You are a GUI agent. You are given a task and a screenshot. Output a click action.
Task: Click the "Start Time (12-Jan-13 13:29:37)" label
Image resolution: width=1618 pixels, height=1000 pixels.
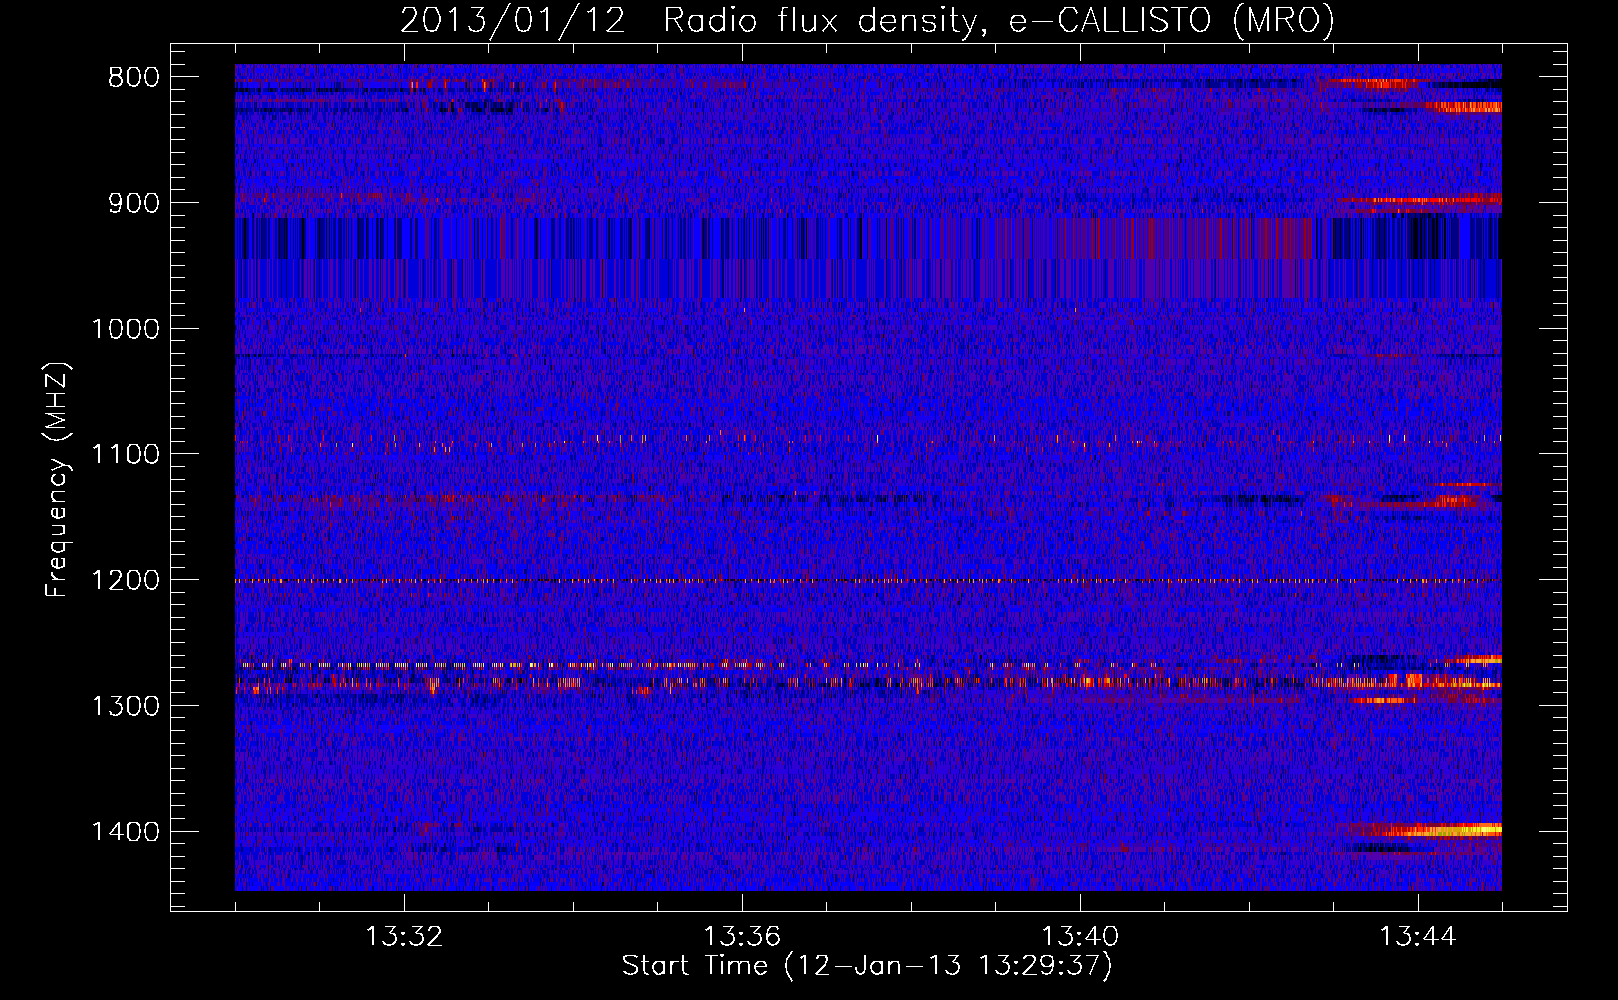pos(867,966)
